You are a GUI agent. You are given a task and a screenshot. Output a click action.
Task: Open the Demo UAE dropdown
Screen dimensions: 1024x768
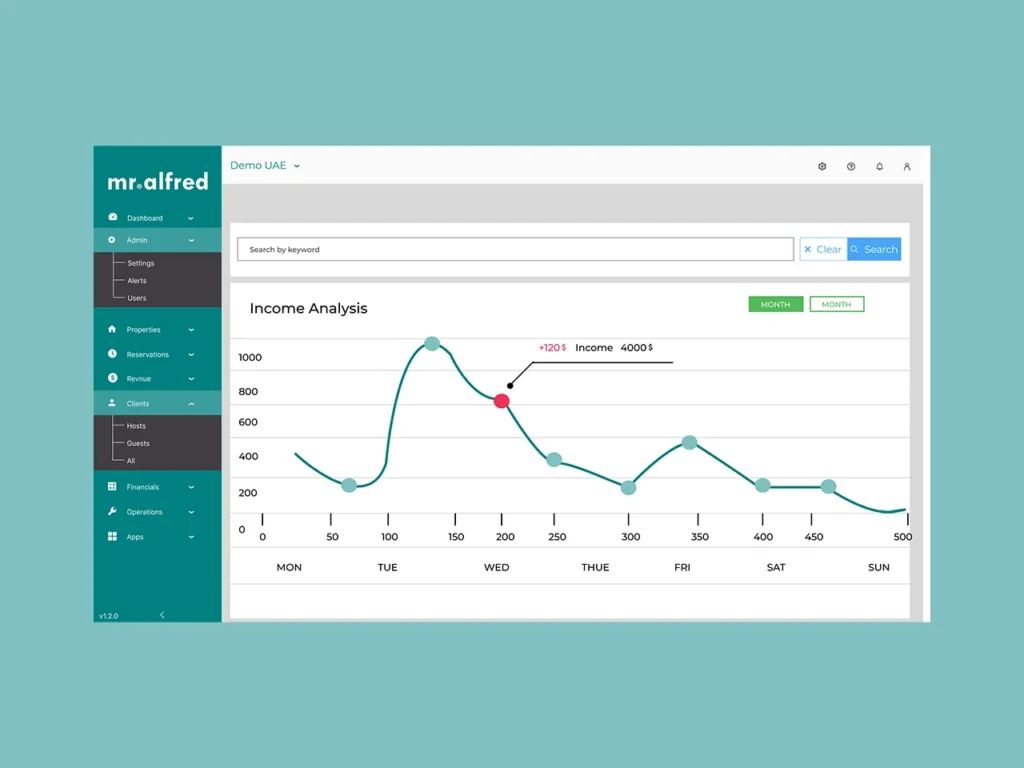265,166
